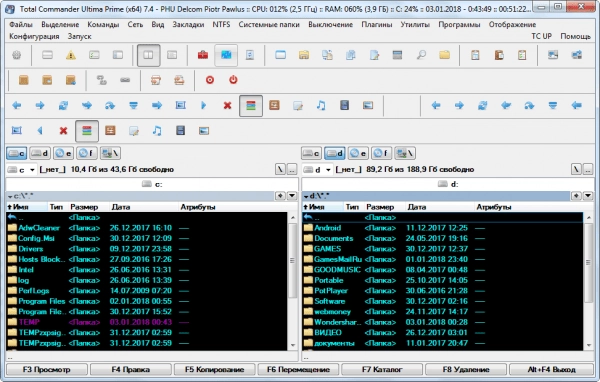Click the red X beside the right-pointing triangle
600x382 pixels.
[227, 105]
